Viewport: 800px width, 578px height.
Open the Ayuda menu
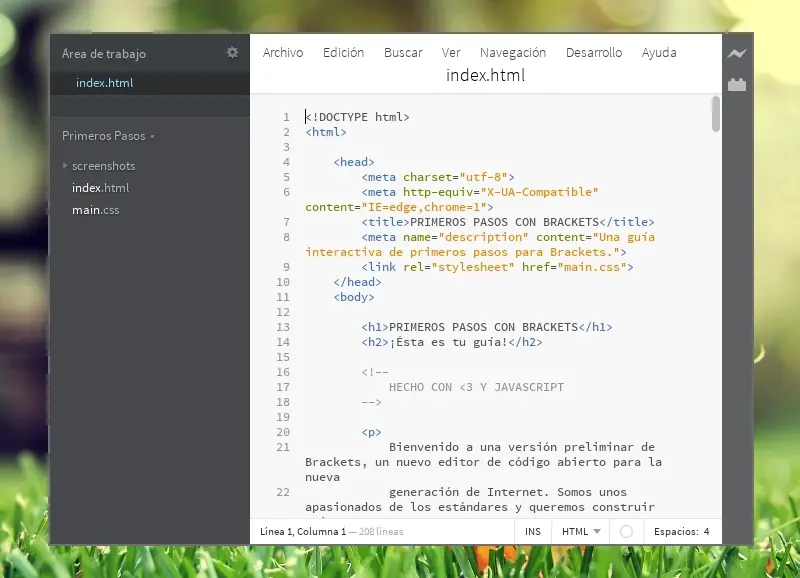659,53
